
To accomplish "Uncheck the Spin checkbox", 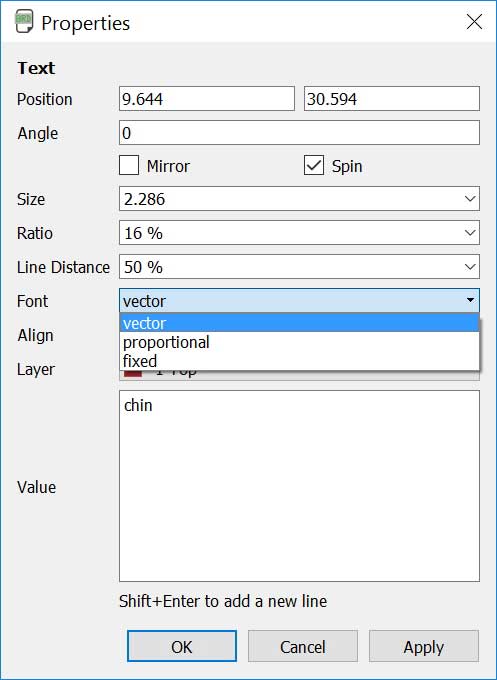I will pyautogui.click(x=314, y=166).
